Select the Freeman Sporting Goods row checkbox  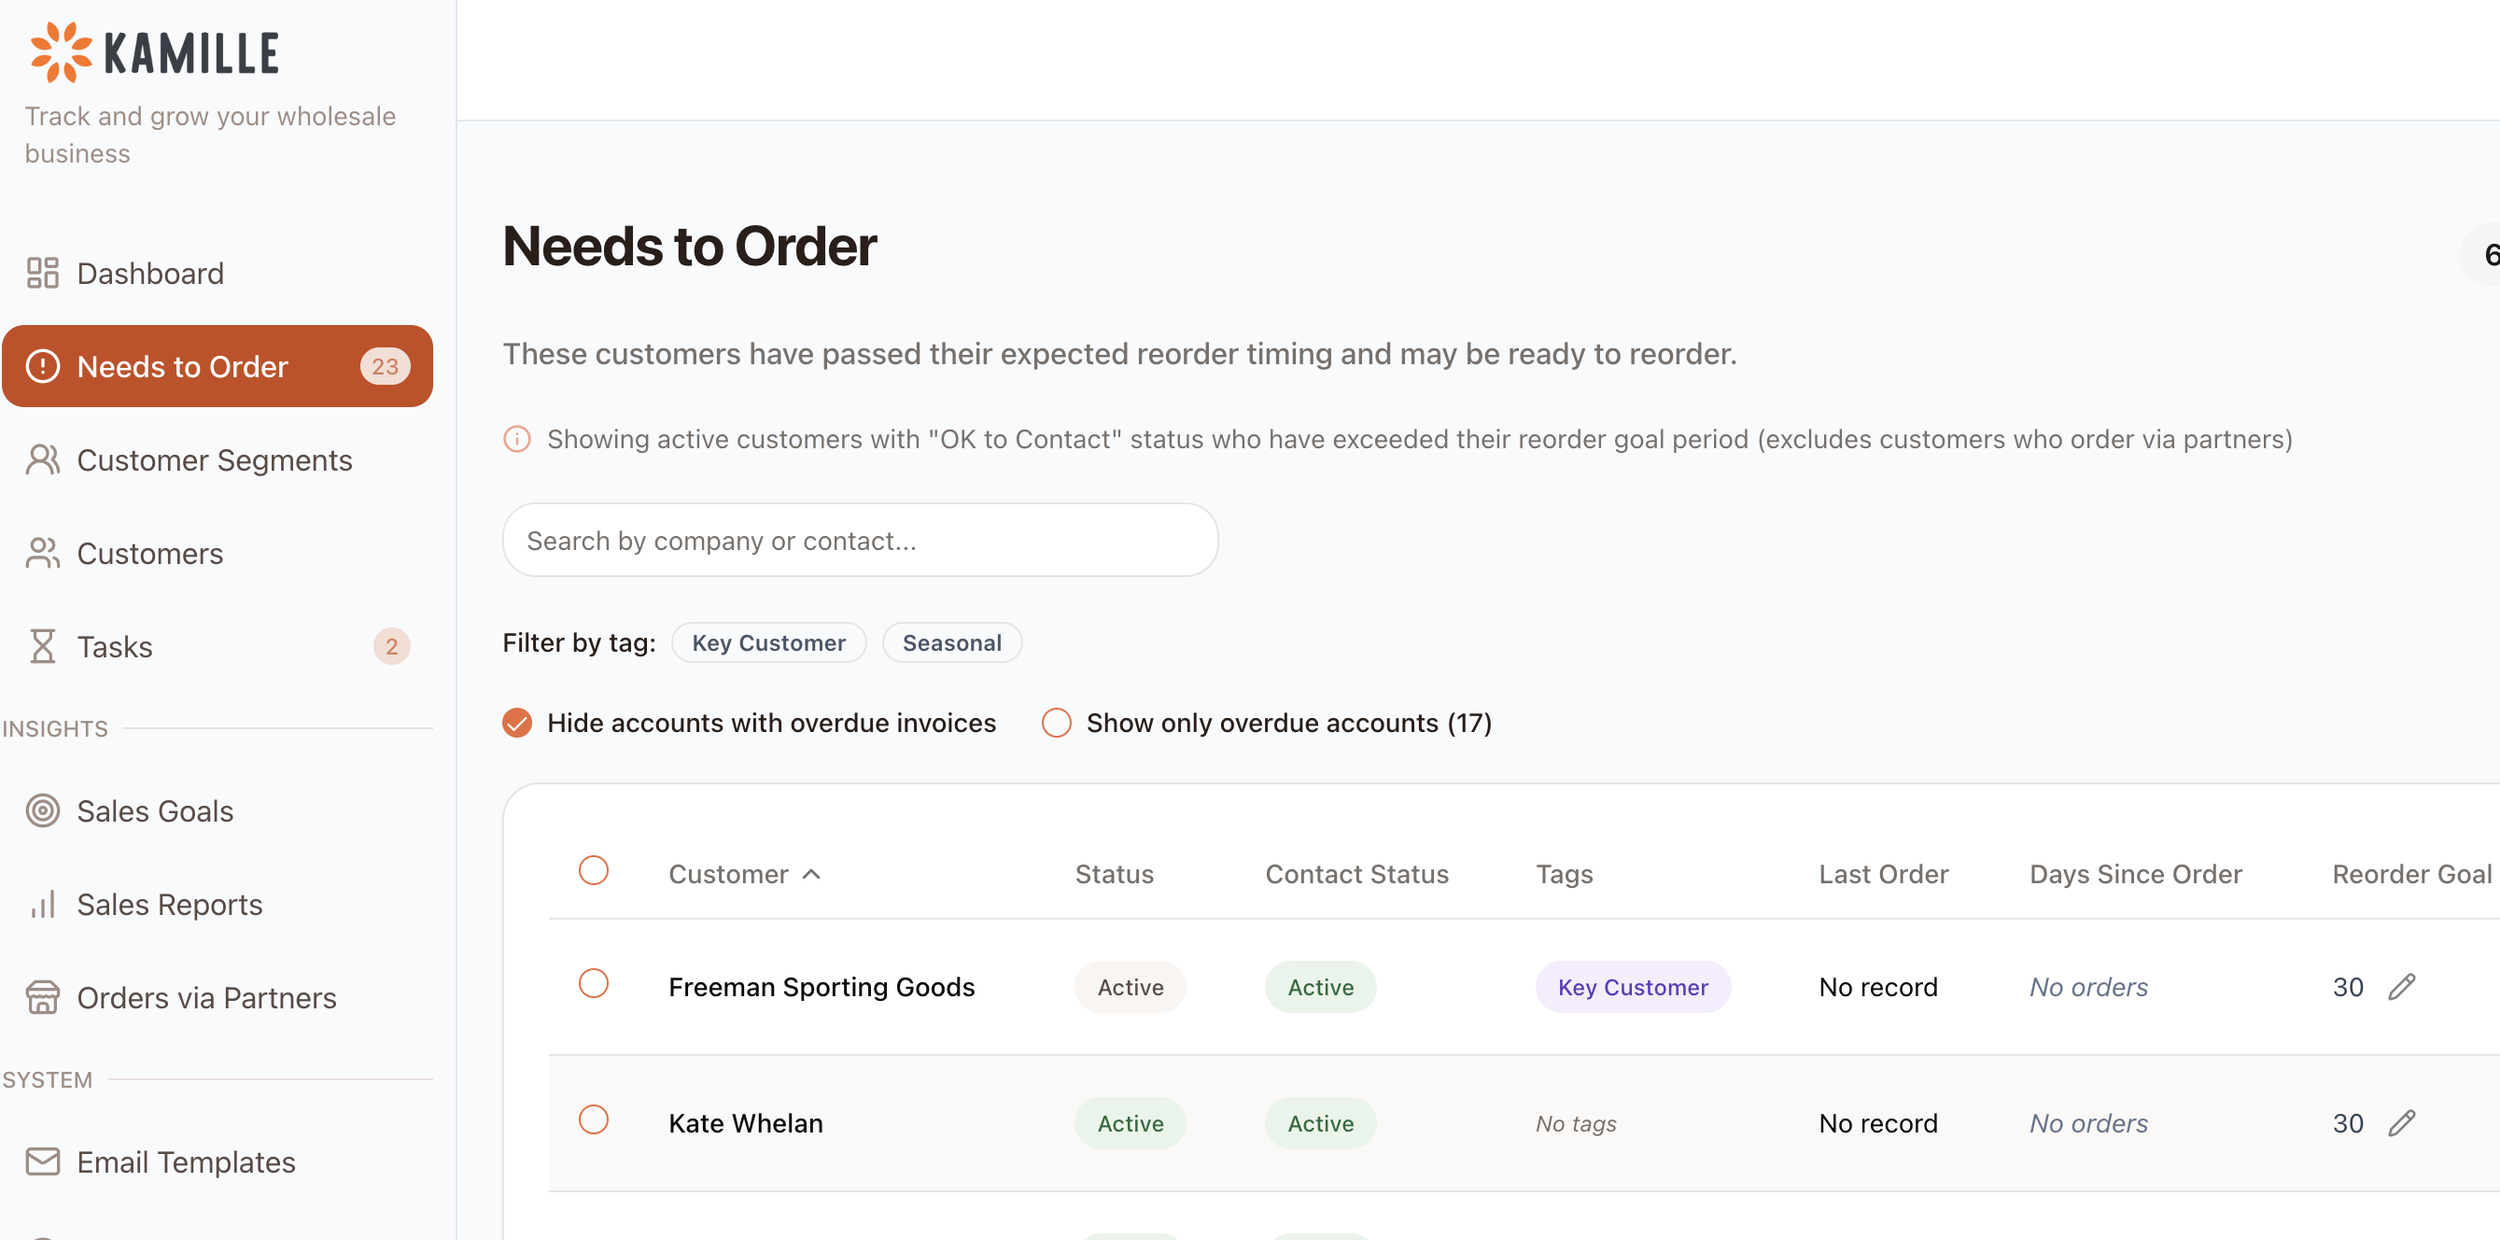click(x=594, y=984)
